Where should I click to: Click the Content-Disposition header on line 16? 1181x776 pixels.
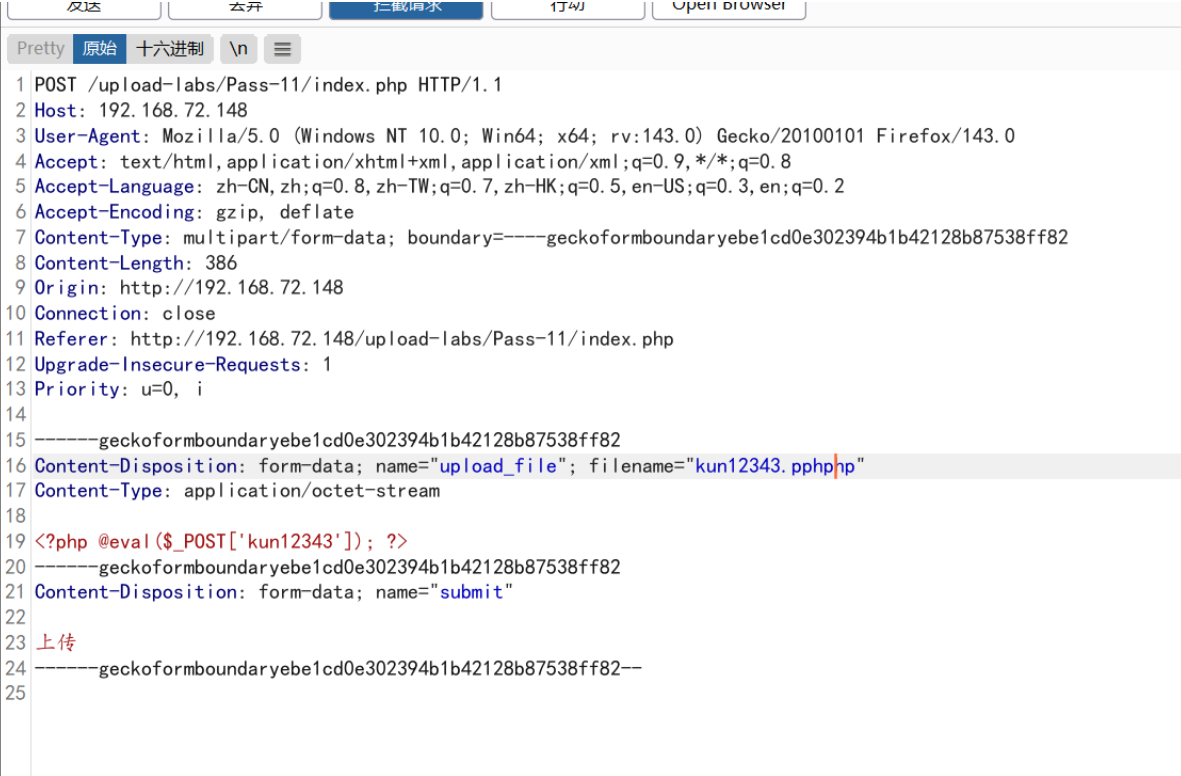point(136,466)
